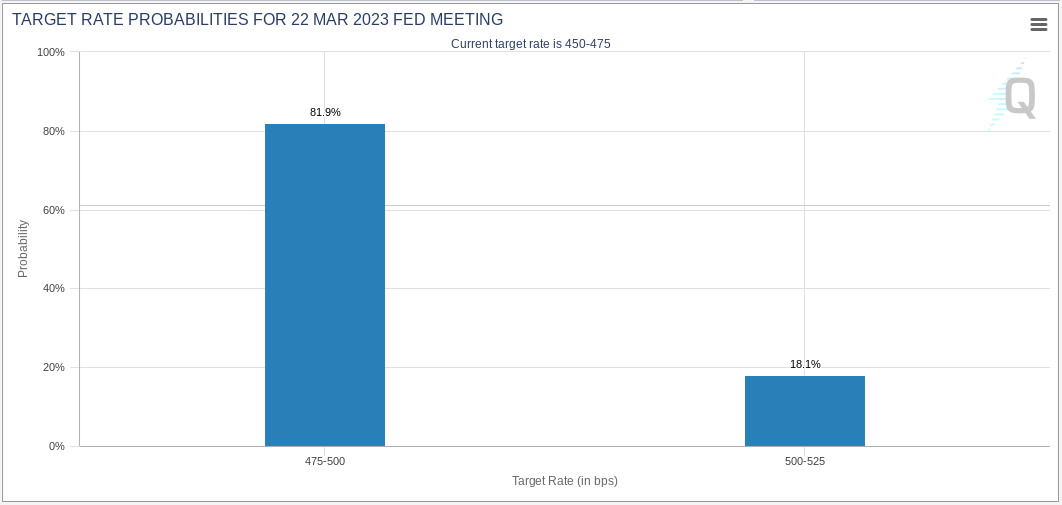1062x505 pixels.
Task: Click the Target Rate (in bps) axis title
Action: [565, 481]
